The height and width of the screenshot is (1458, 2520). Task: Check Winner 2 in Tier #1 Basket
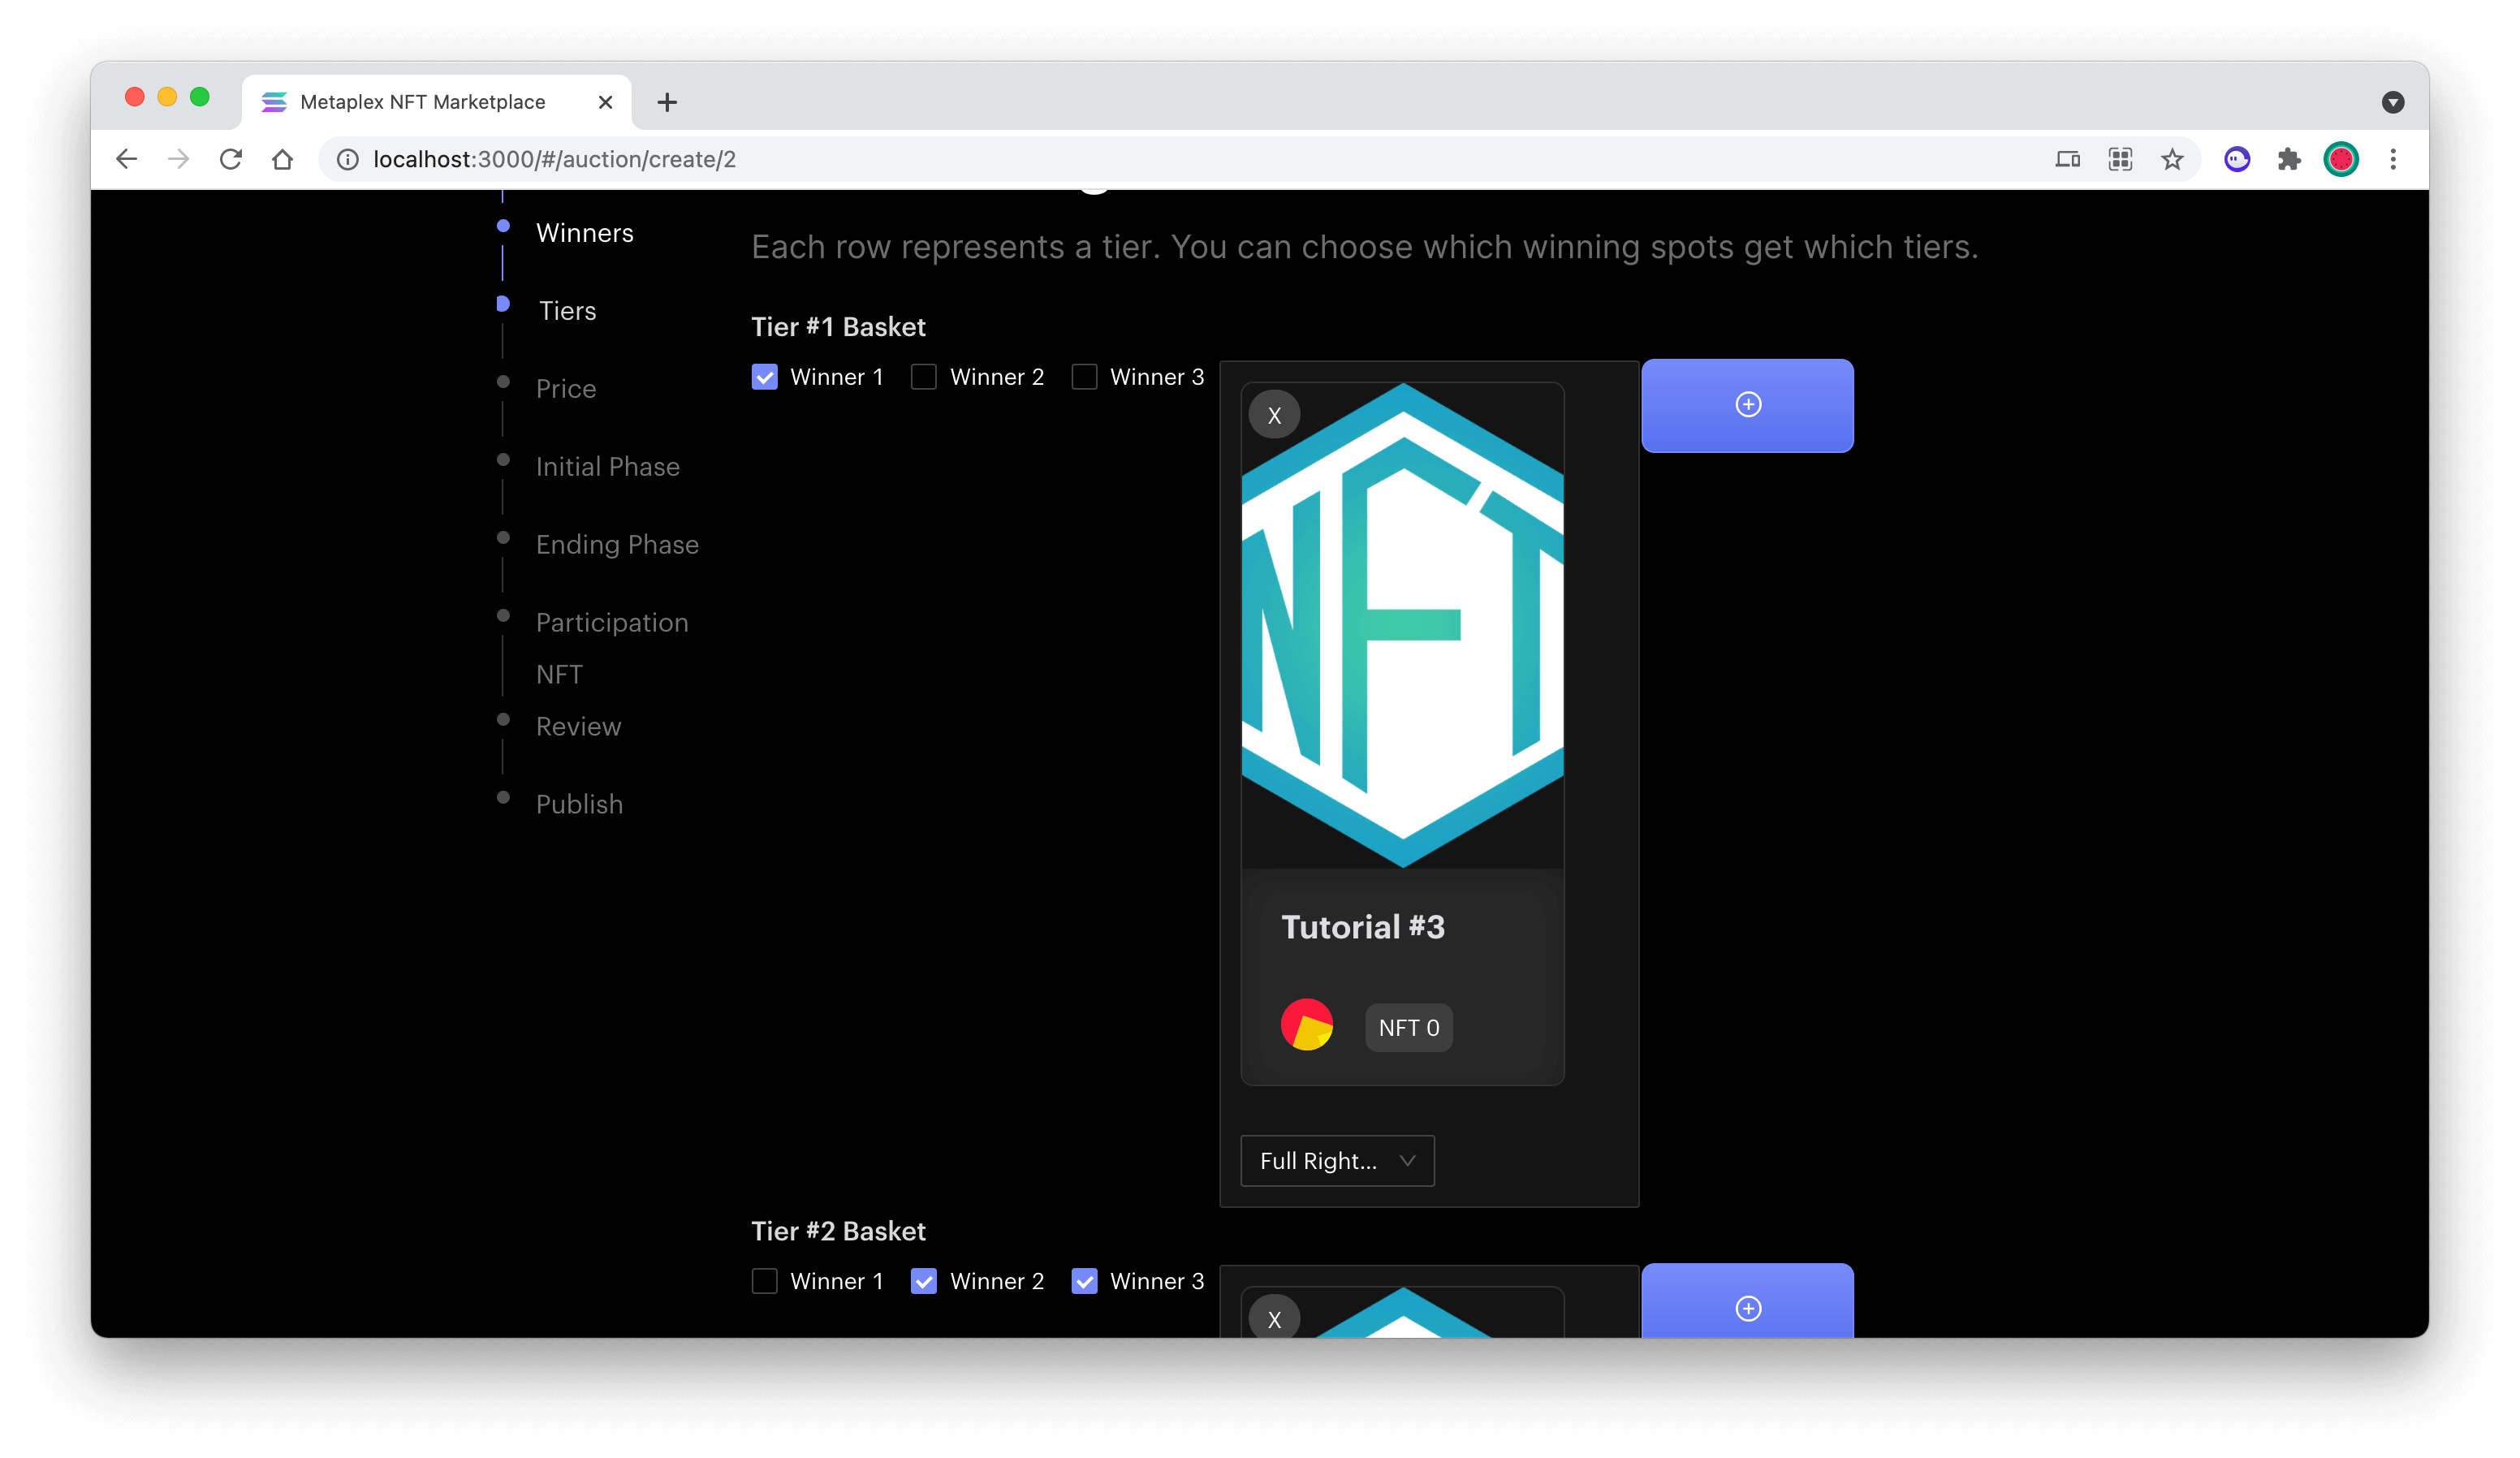coord(924,377)
